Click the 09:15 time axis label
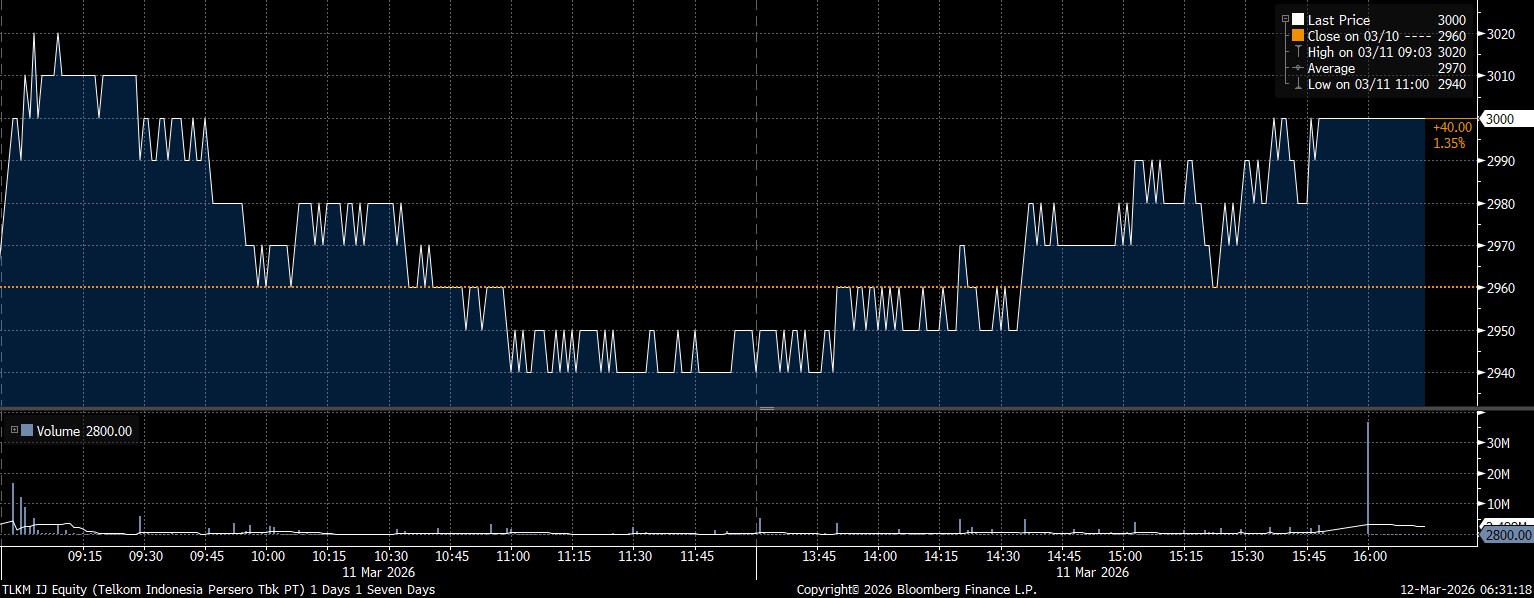The height and width of the screenshot is (598, 1534). tap(84, 556)
